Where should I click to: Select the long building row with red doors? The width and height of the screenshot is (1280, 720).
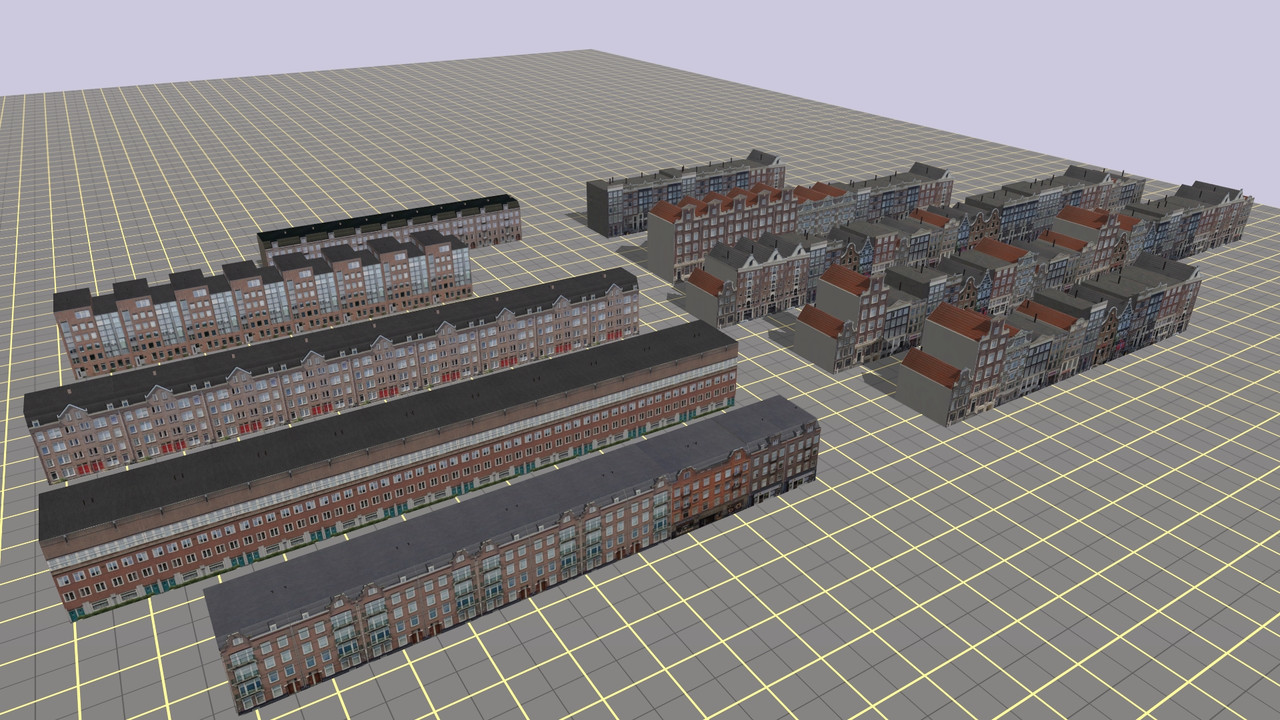click(331, 375)
